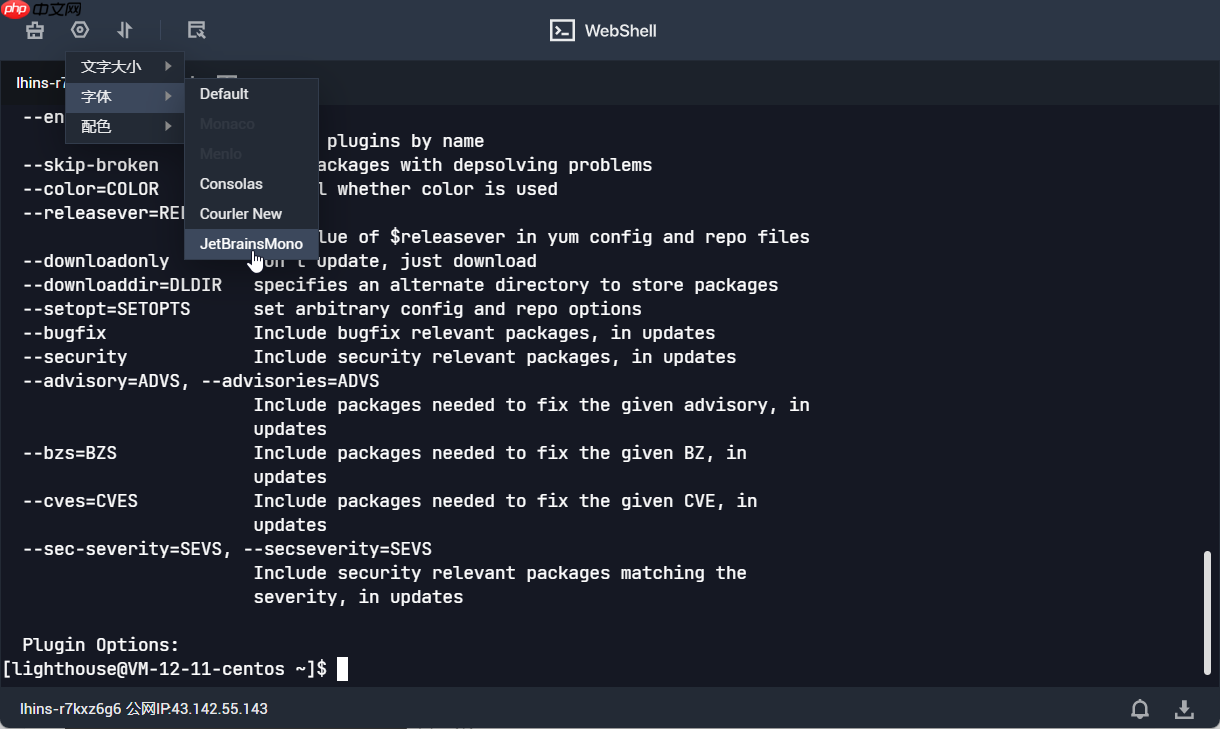This screenshot has height=729, width=1220.
Task: Pick the Courier New font
Action: (x=241, y=214)
